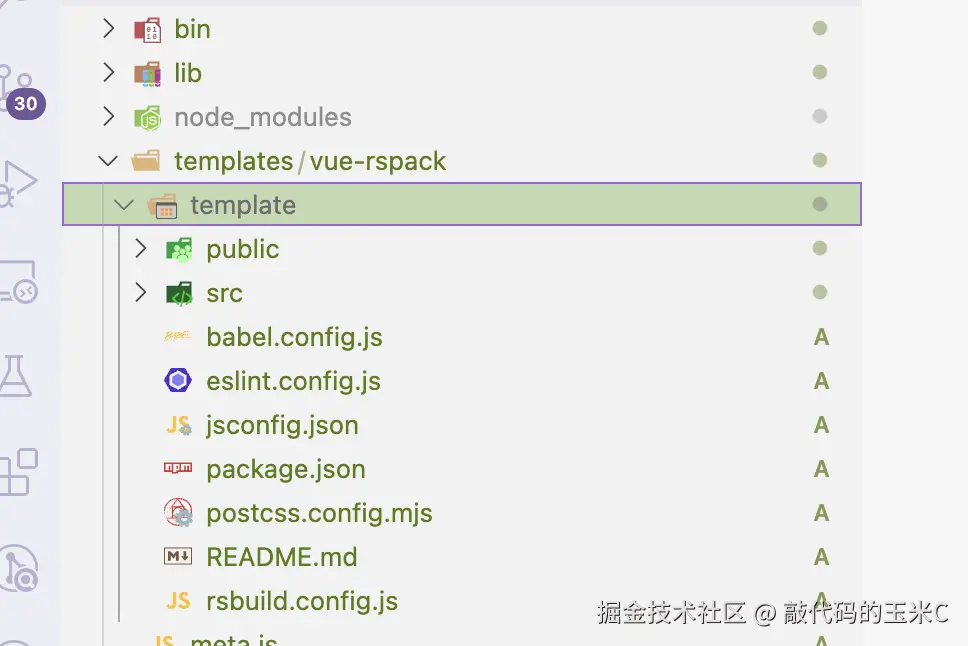Screen dimensions: 968x646
Task: Open jsconfig.json file
Action: pos(282,425)
